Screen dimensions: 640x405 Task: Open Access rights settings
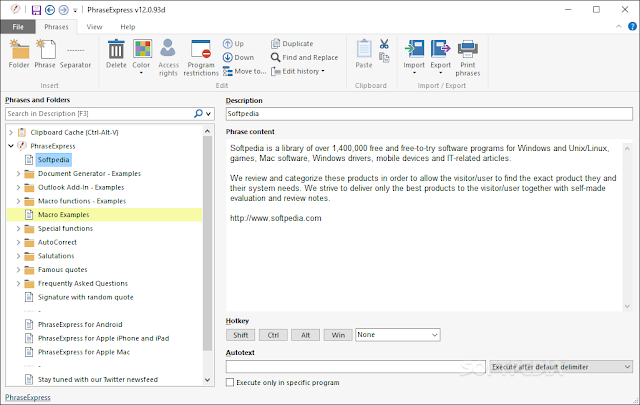(x=168, y=58)
